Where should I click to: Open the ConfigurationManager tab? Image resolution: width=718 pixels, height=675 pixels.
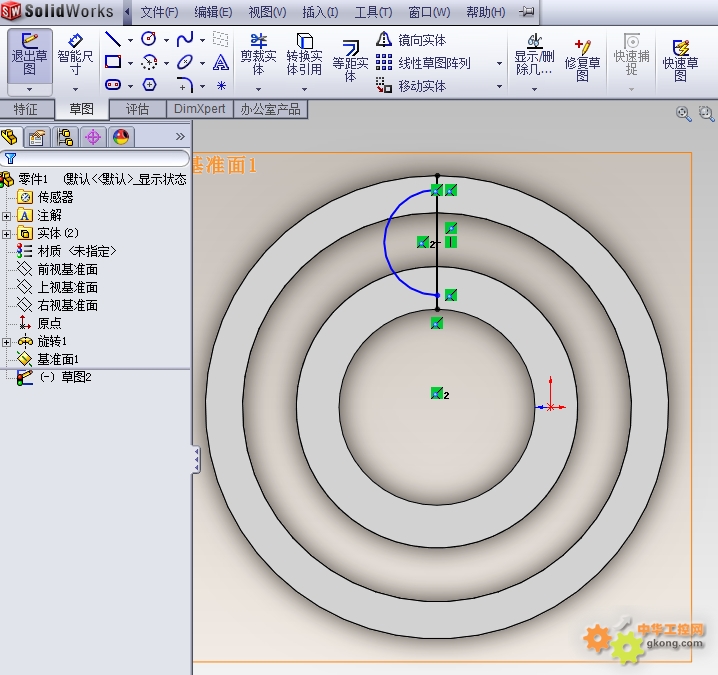(65, 137)
